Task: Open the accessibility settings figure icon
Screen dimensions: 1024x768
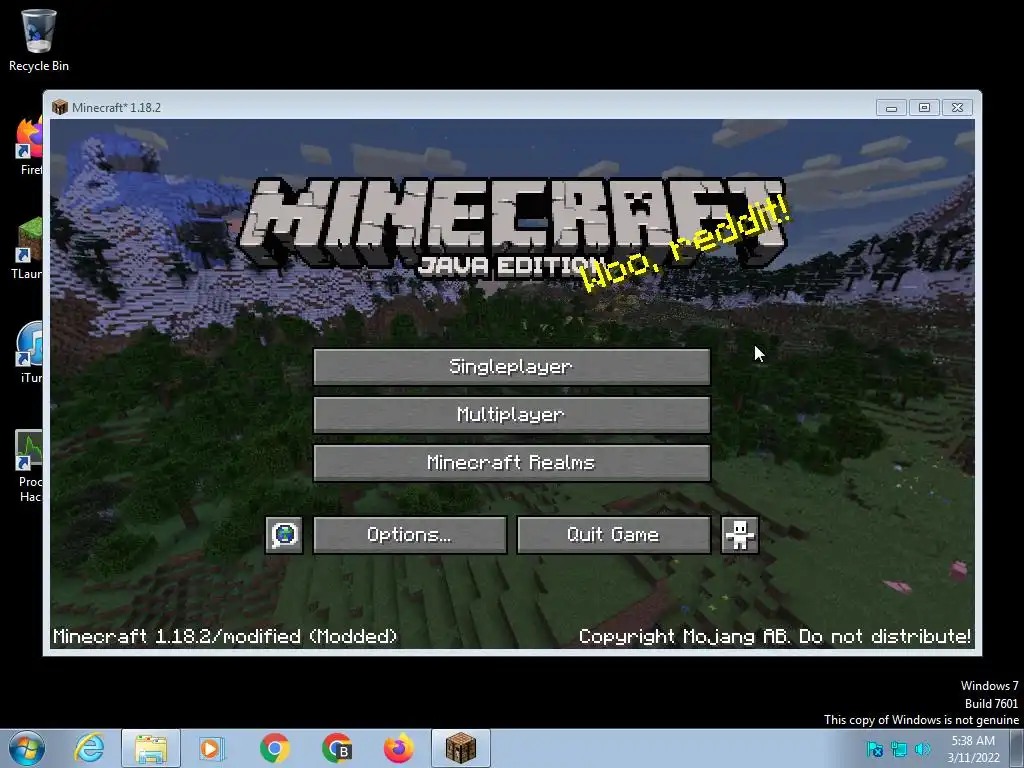Action: (x=739, y=535)
